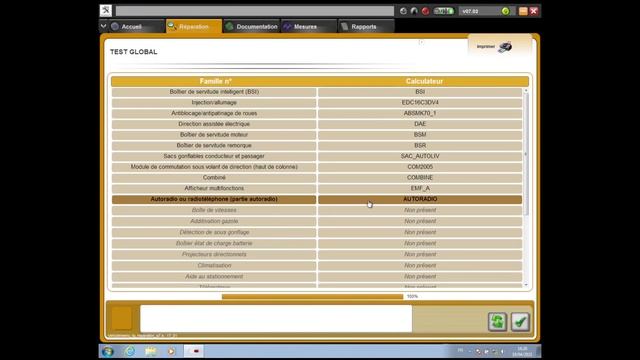The height and width of the screenshot is (360, 640).
Task: Click the vertical scrollbar thumb of the table
Action: pyautogui.click(x=526, y=154)
